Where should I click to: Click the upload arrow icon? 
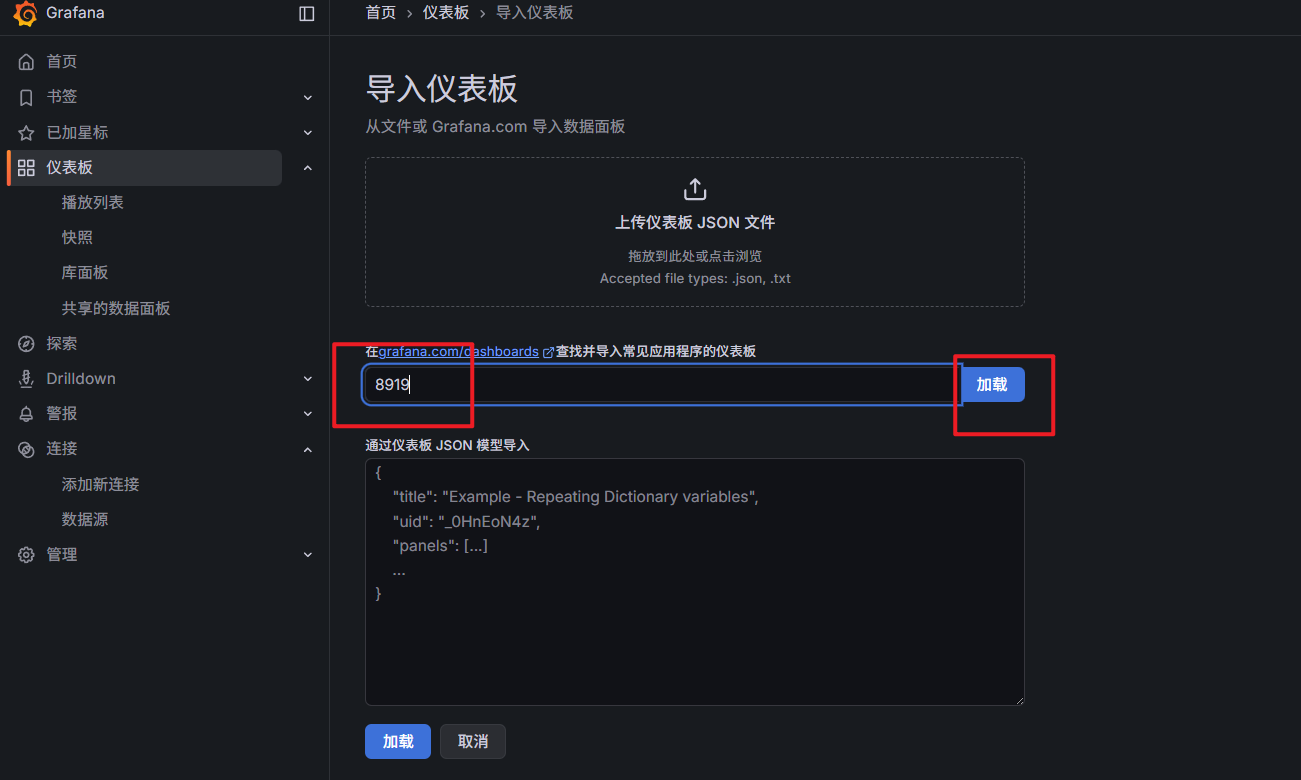pyautogui.click(x=695, y=189)
